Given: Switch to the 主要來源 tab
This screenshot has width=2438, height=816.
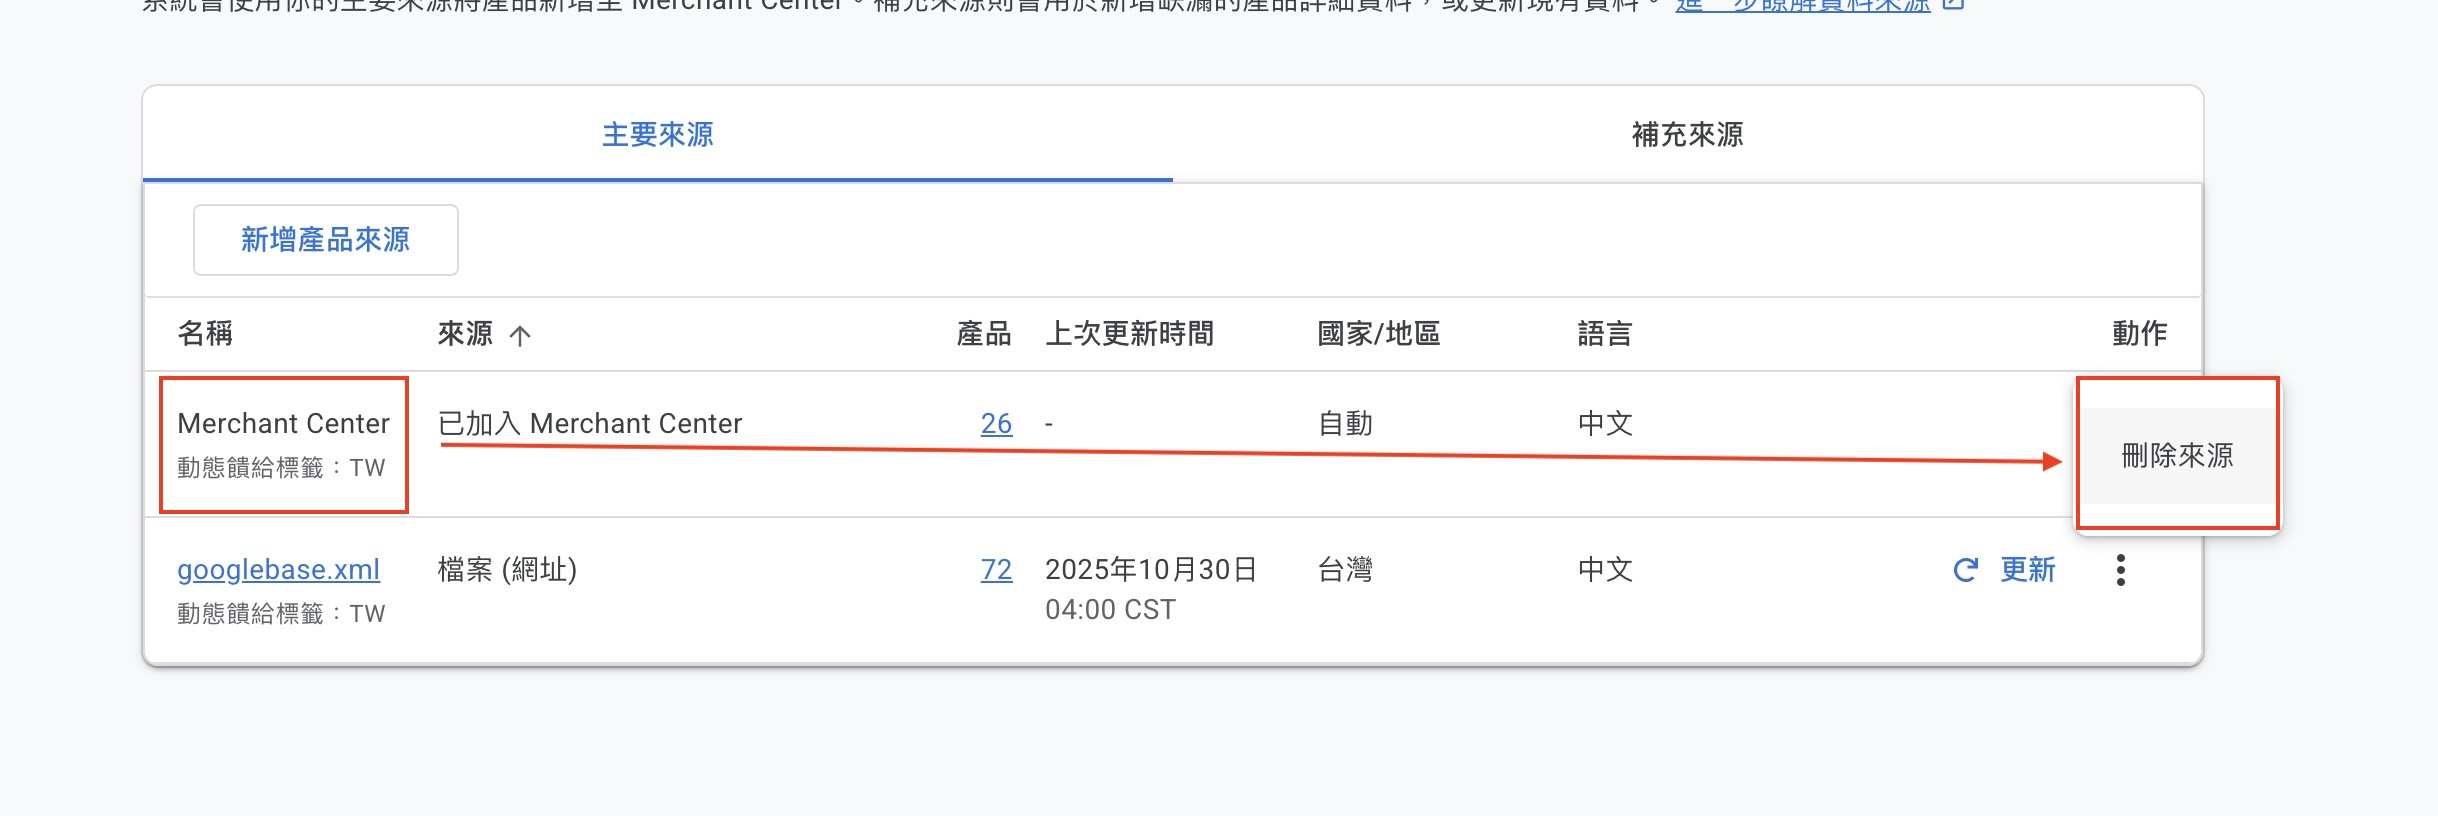Looking at the screenshot, I should click(x=657, y=134).
